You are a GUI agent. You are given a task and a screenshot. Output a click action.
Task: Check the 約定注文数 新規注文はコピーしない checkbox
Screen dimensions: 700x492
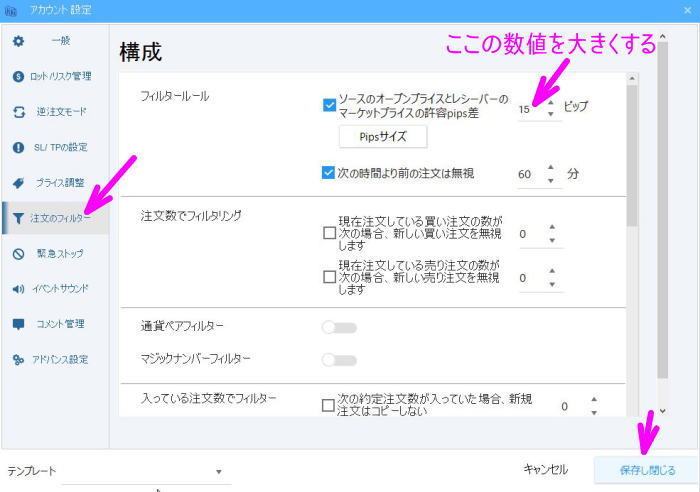[x=328, y=405]
